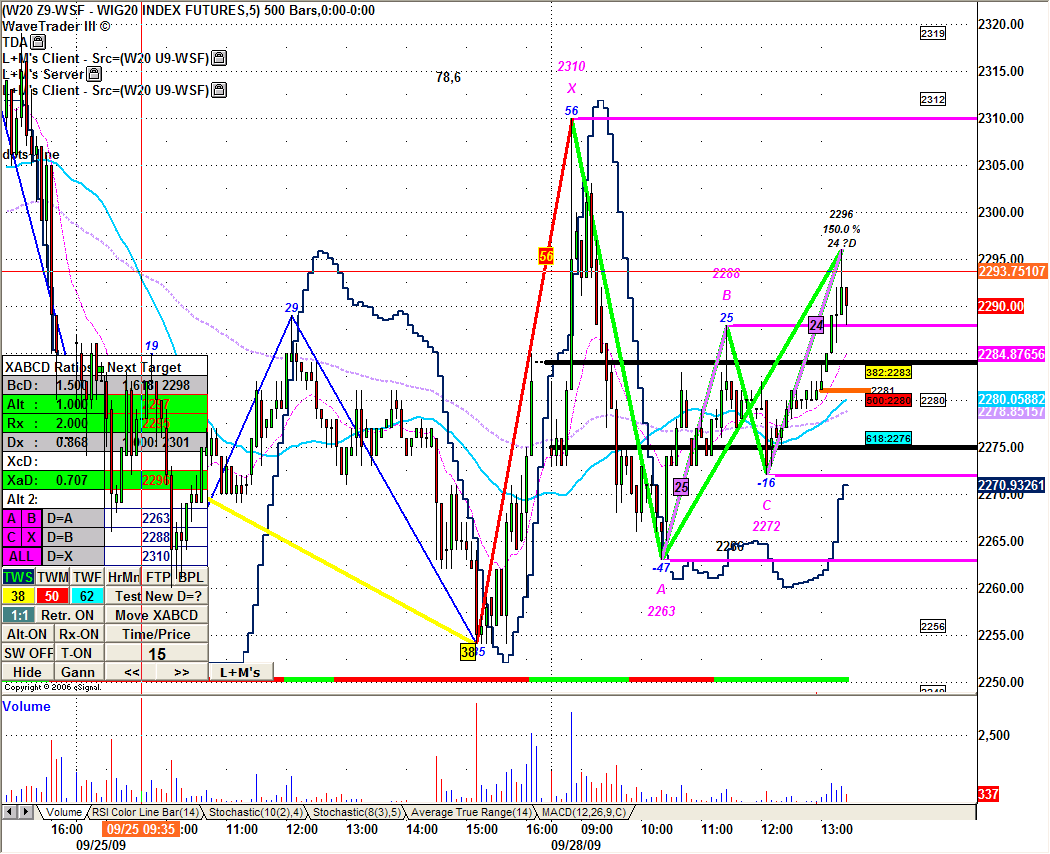Click the red 50 retracement swatch
The height and width of the screenshot is (854, 1050).
tap(52, 595)
